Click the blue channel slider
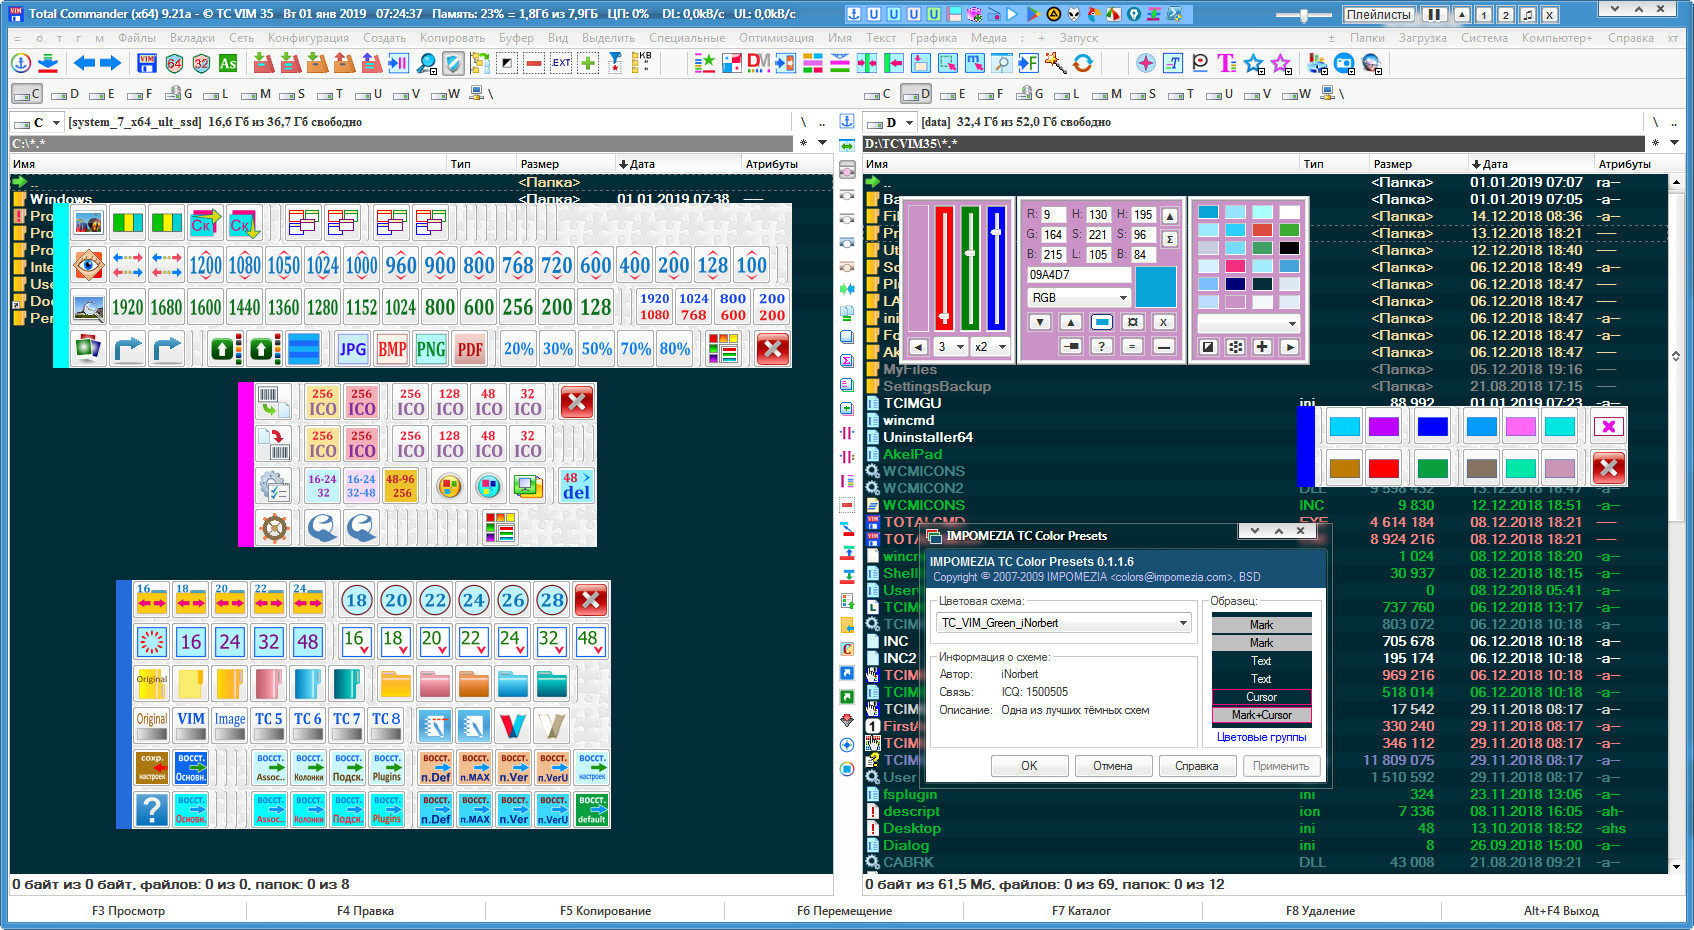Image resolution: width=1694 pixels, height=930 pixels. pos(996,267)
